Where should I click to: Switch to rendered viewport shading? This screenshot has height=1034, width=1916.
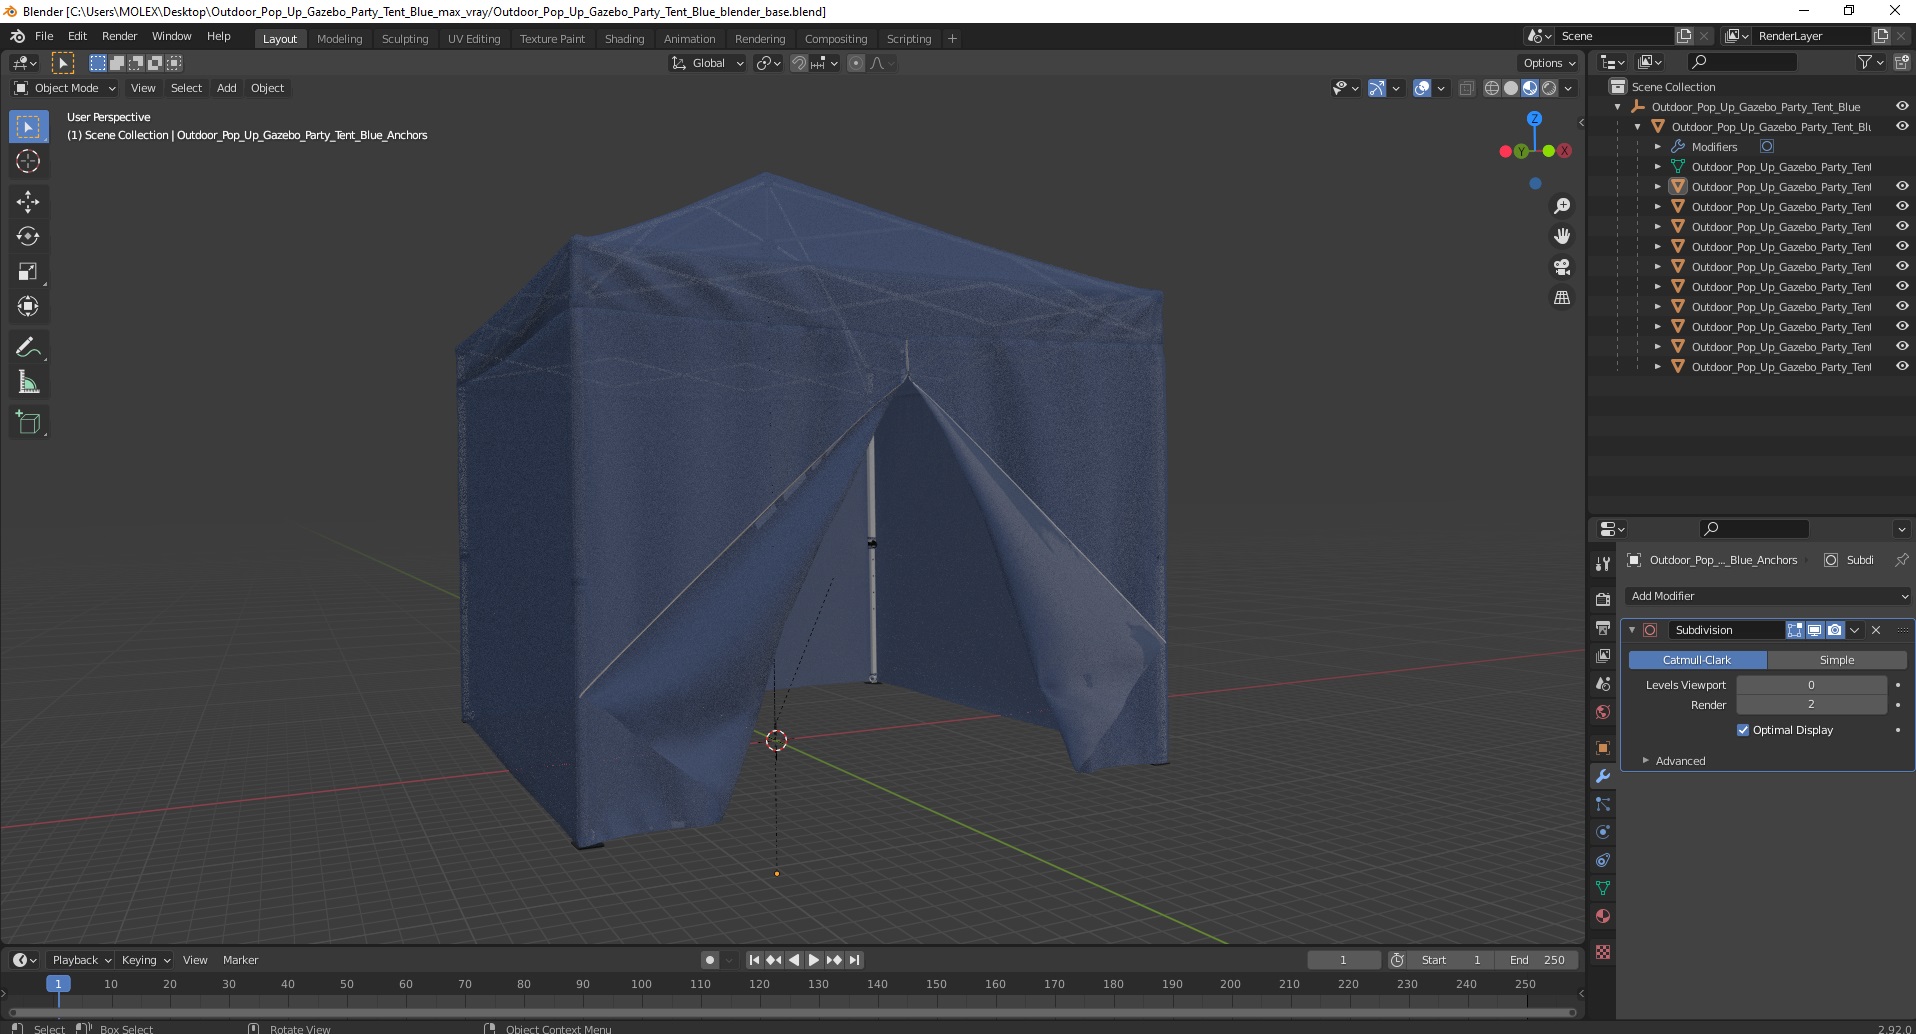coord(1549,88)
